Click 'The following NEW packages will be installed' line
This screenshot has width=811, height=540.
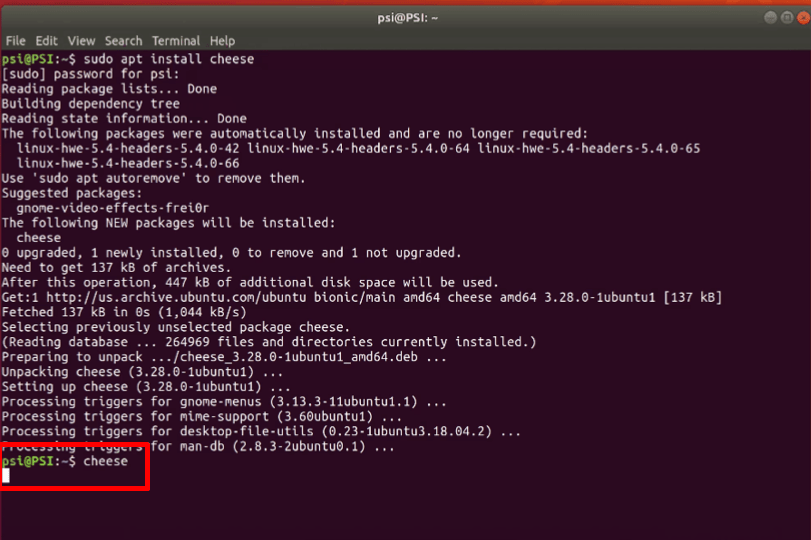coord(169,223)
